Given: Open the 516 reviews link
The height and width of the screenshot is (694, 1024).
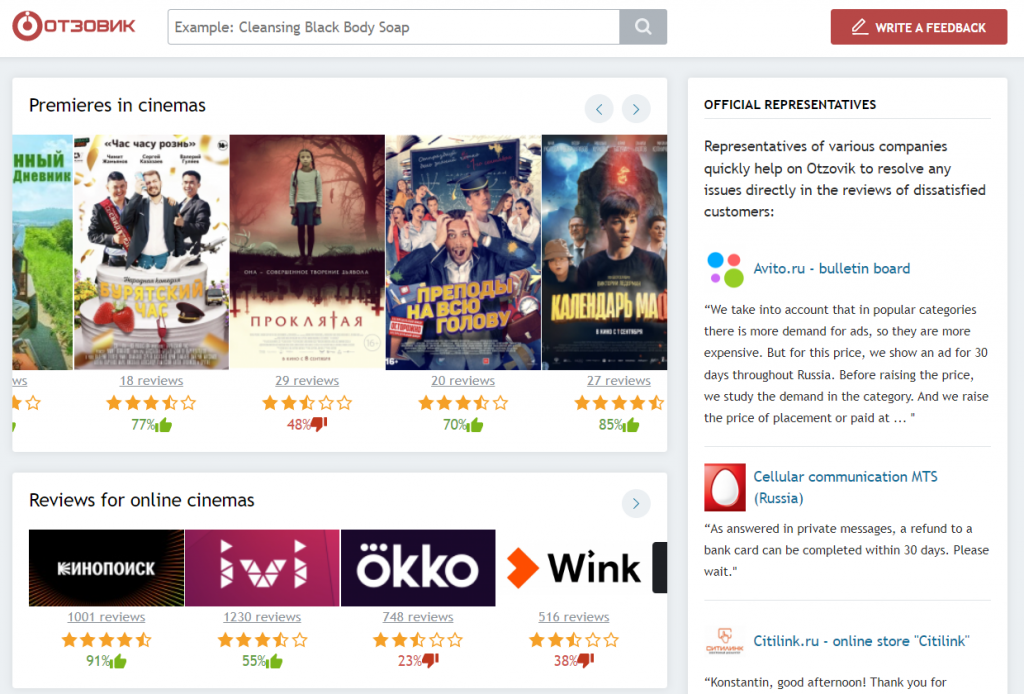Looking at the screenshot, I should [x=574, y=617].
